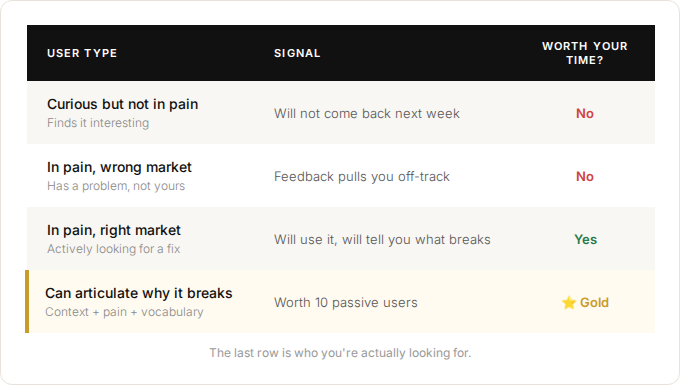Click 'Feedback pulls you off-track' text
This screenshot has width=680, height=385.
click(x=362, y=176)
